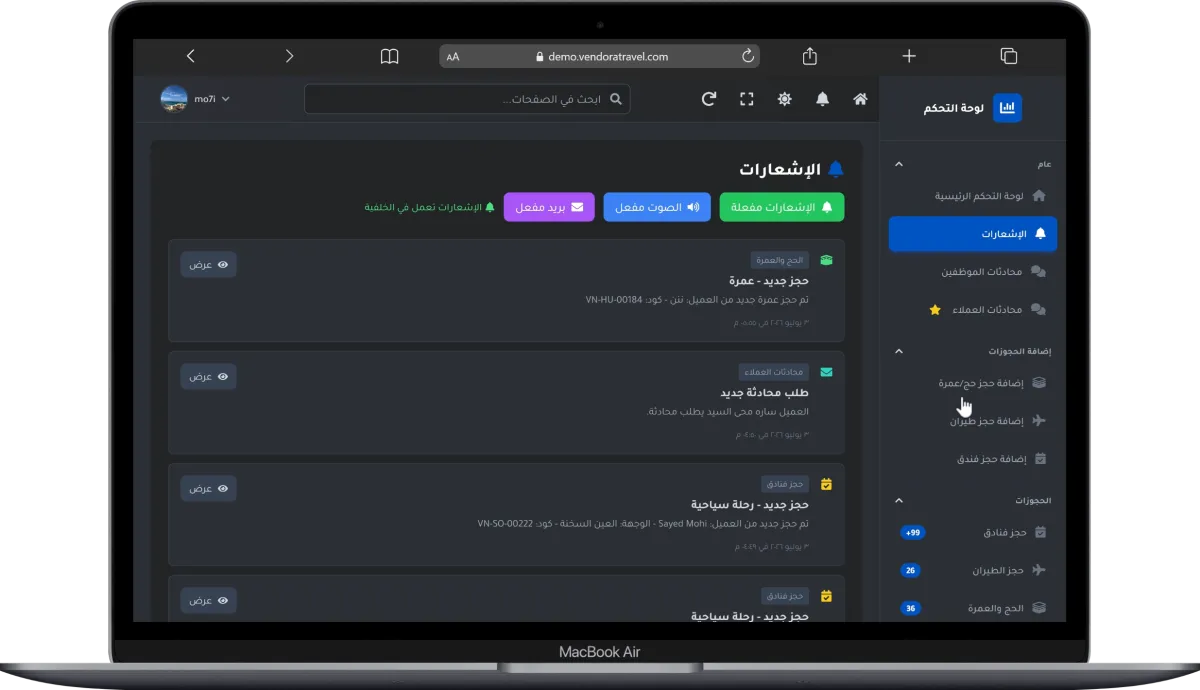The image size is (1200, 690).
Task: Click the 36 Hajj bookings badge
Action: (x=910, y=608)
